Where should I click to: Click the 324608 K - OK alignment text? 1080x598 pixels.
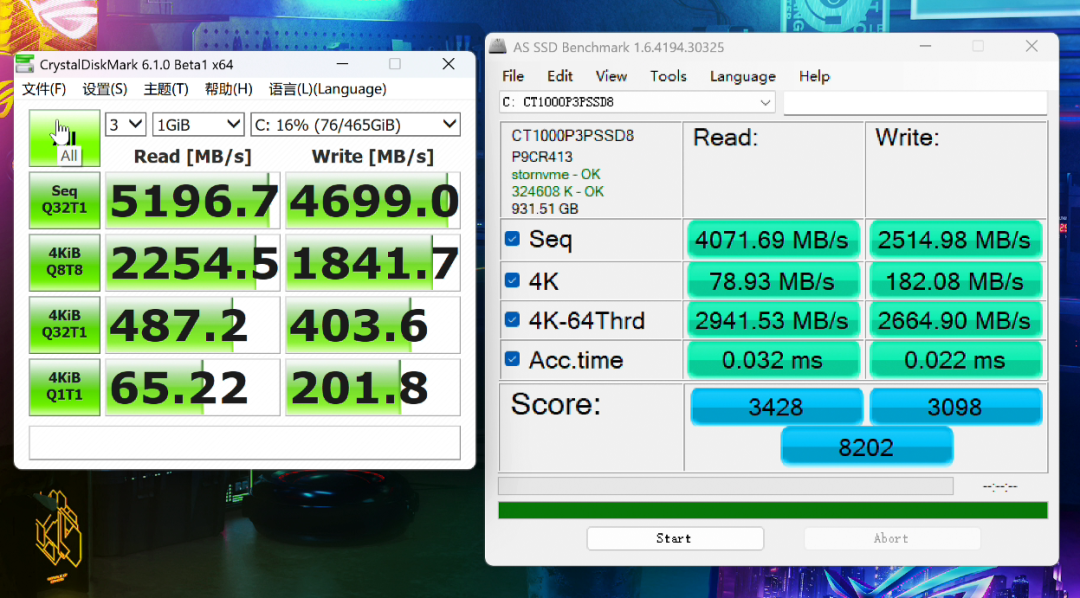(x=557, y=192)
